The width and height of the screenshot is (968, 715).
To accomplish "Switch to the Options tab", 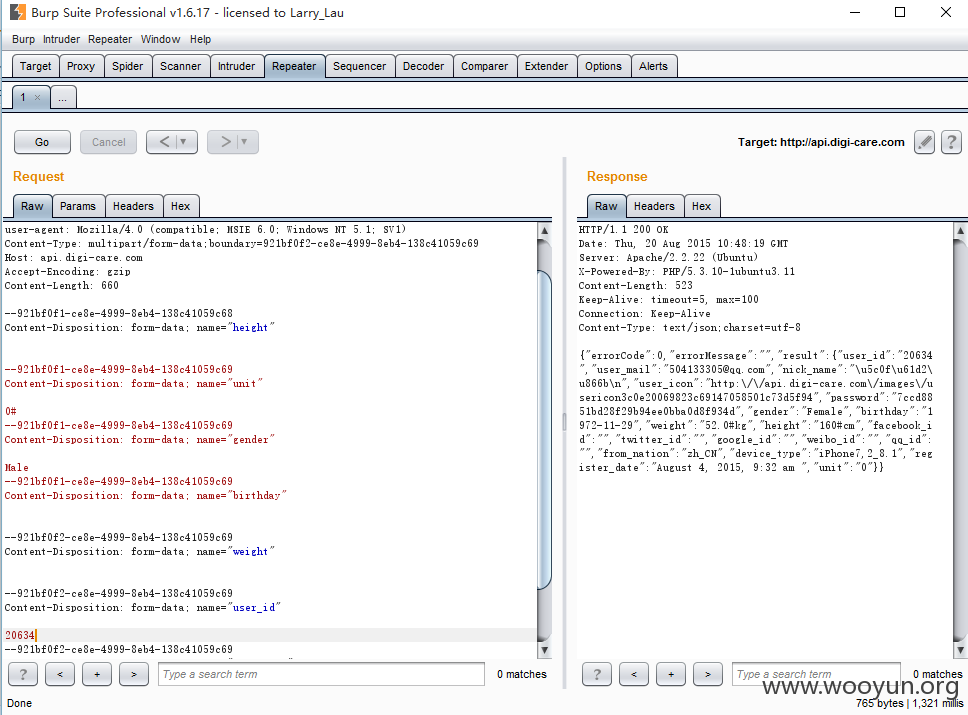I will [603, 66].
